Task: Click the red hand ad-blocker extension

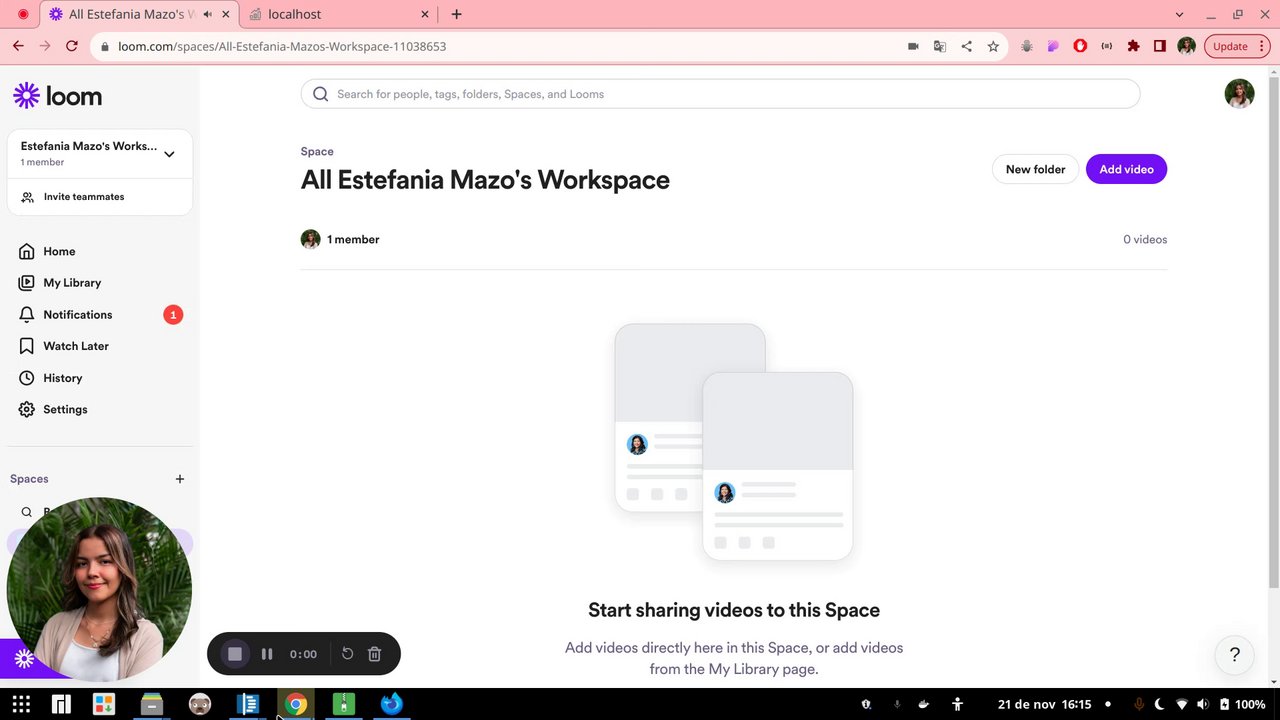Action: click(1080, 46)
